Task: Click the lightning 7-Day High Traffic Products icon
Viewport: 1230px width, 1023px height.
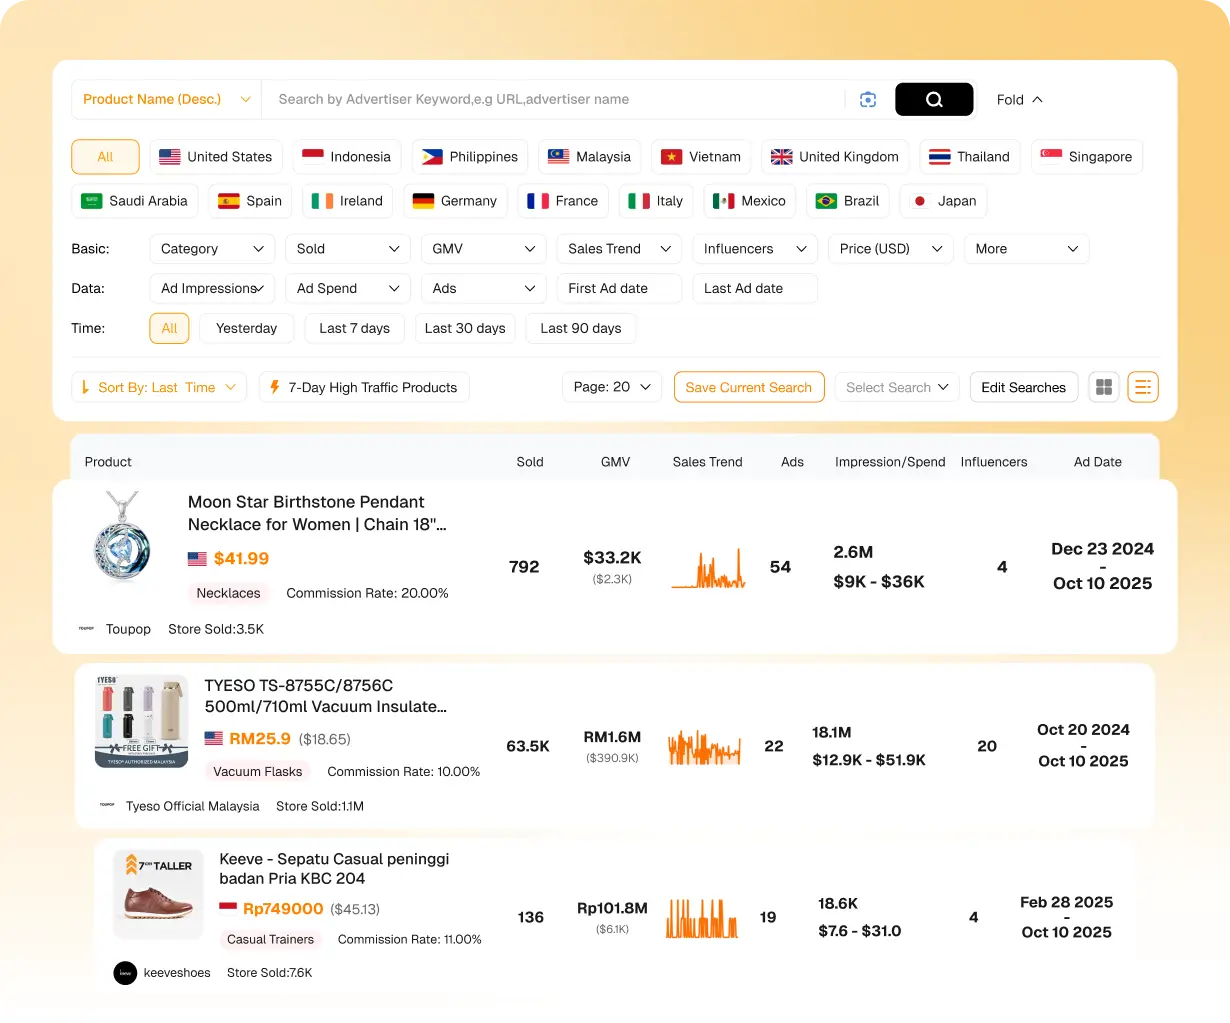Action: tap(275, 387)
